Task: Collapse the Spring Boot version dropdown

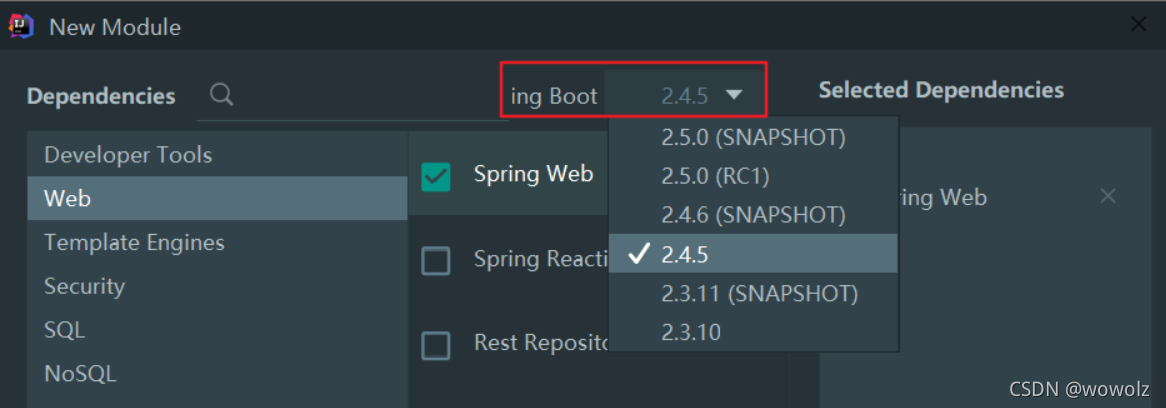Action: (733, 95)
